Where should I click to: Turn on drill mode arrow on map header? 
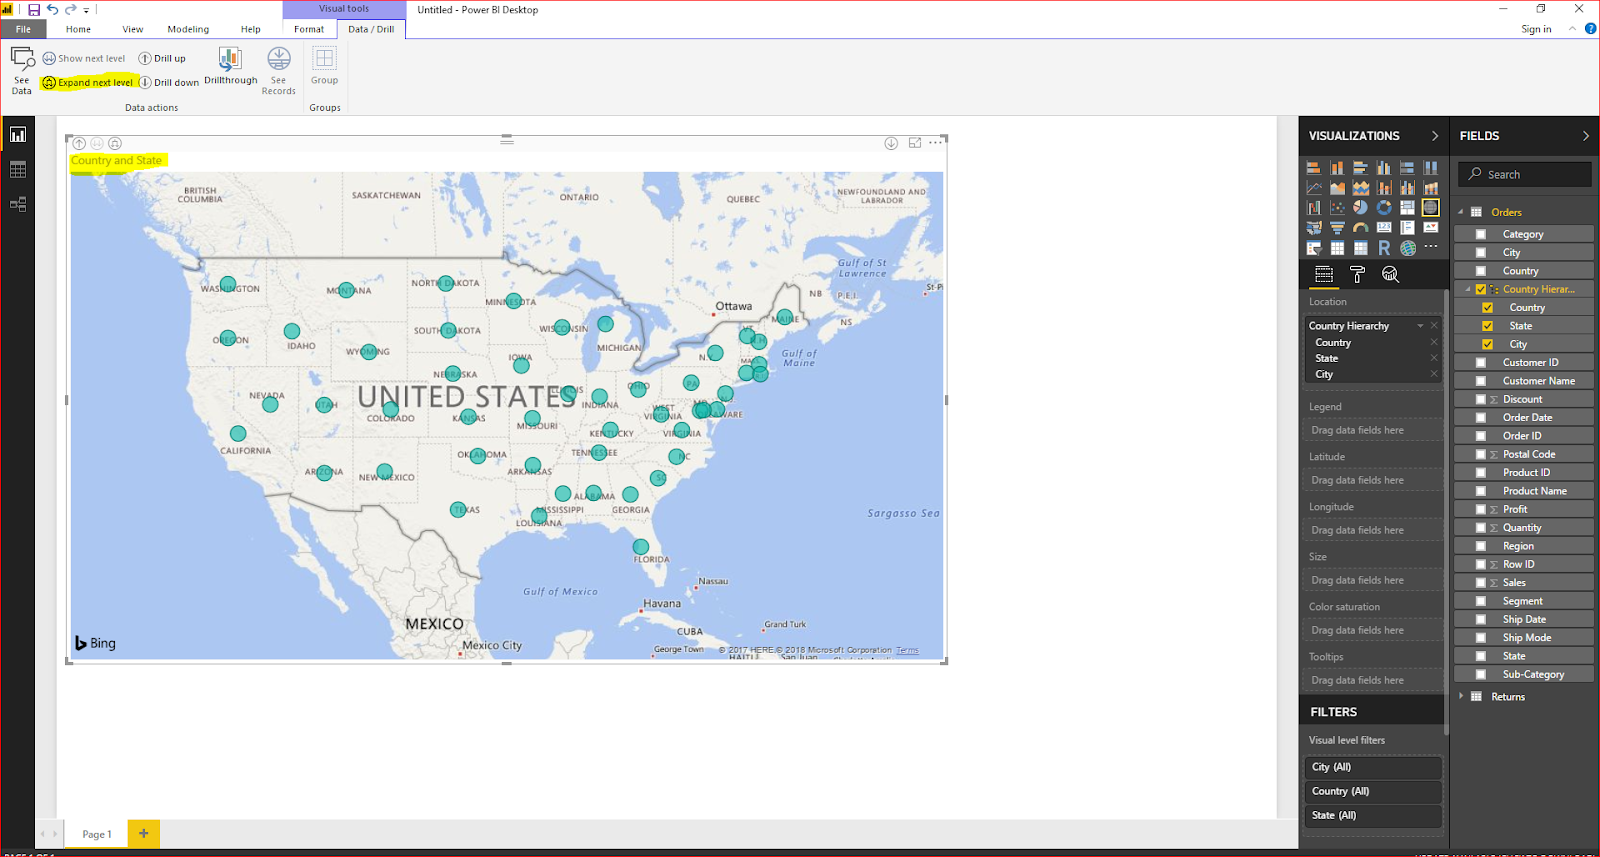pyautogui.click(x=891, y=143)
